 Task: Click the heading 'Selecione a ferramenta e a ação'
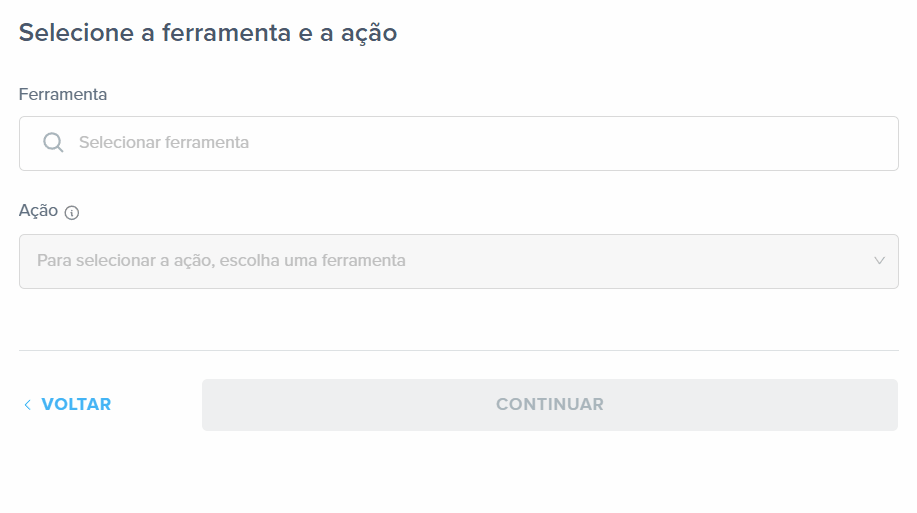[x=208, y=33]
